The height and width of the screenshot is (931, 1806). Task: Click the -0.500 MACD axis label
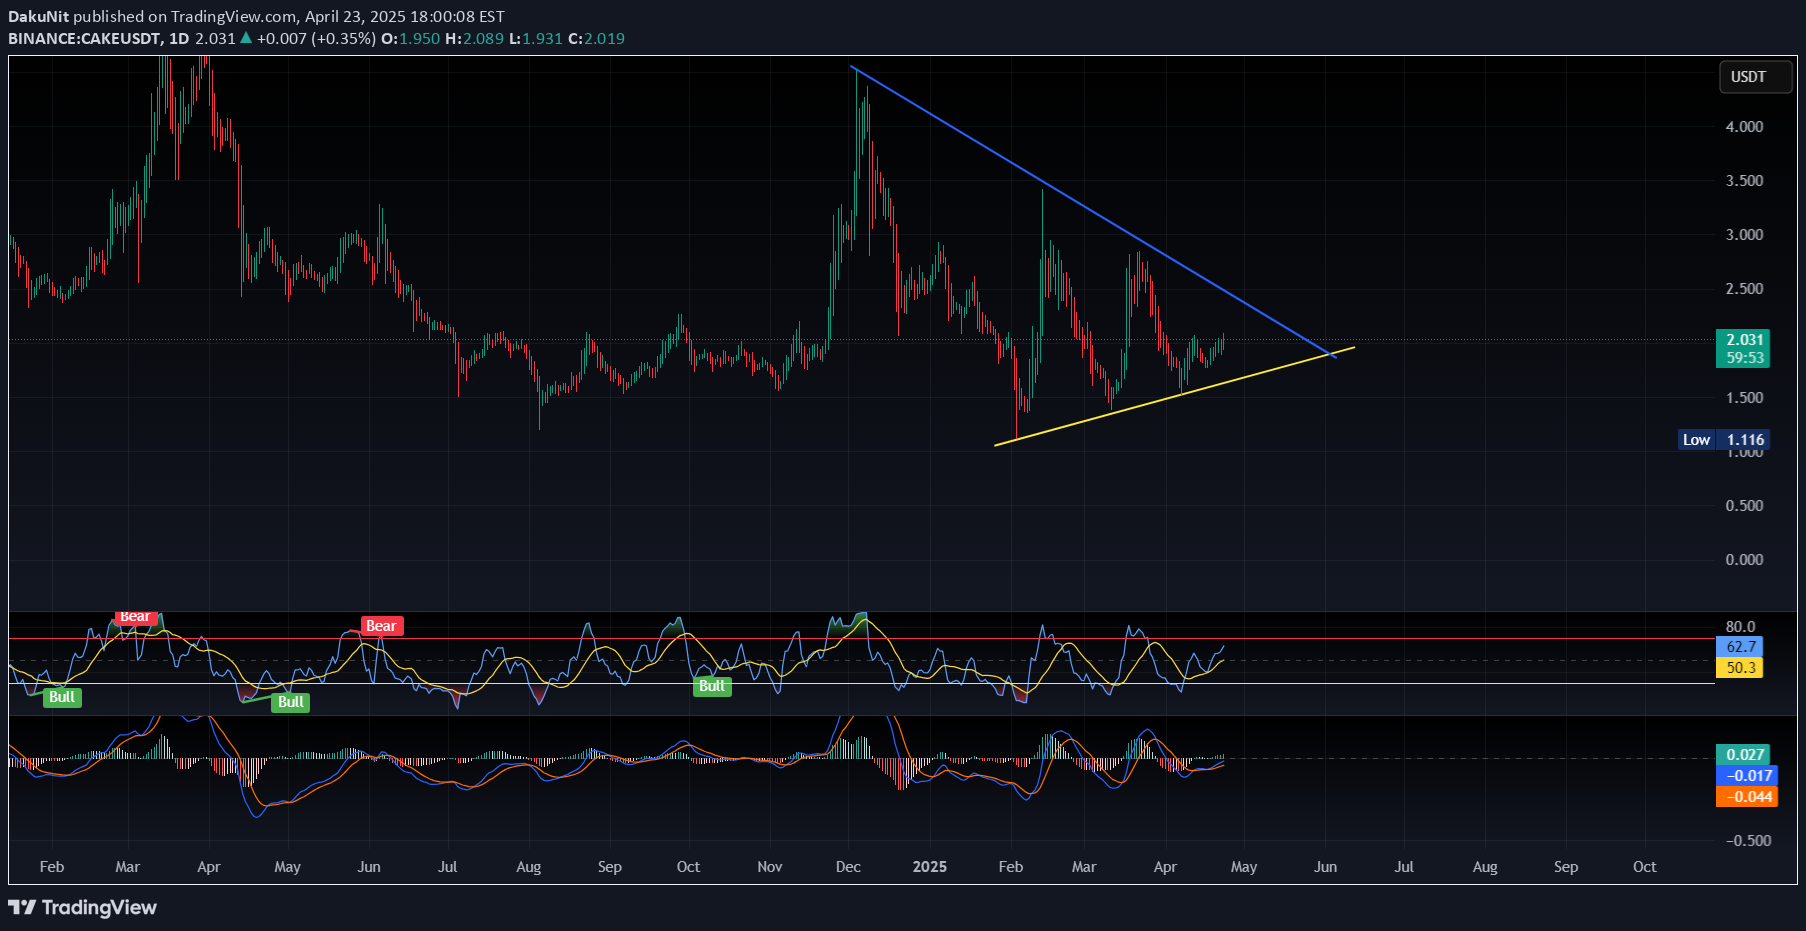pyautogui.click(x=1748, y=841)
